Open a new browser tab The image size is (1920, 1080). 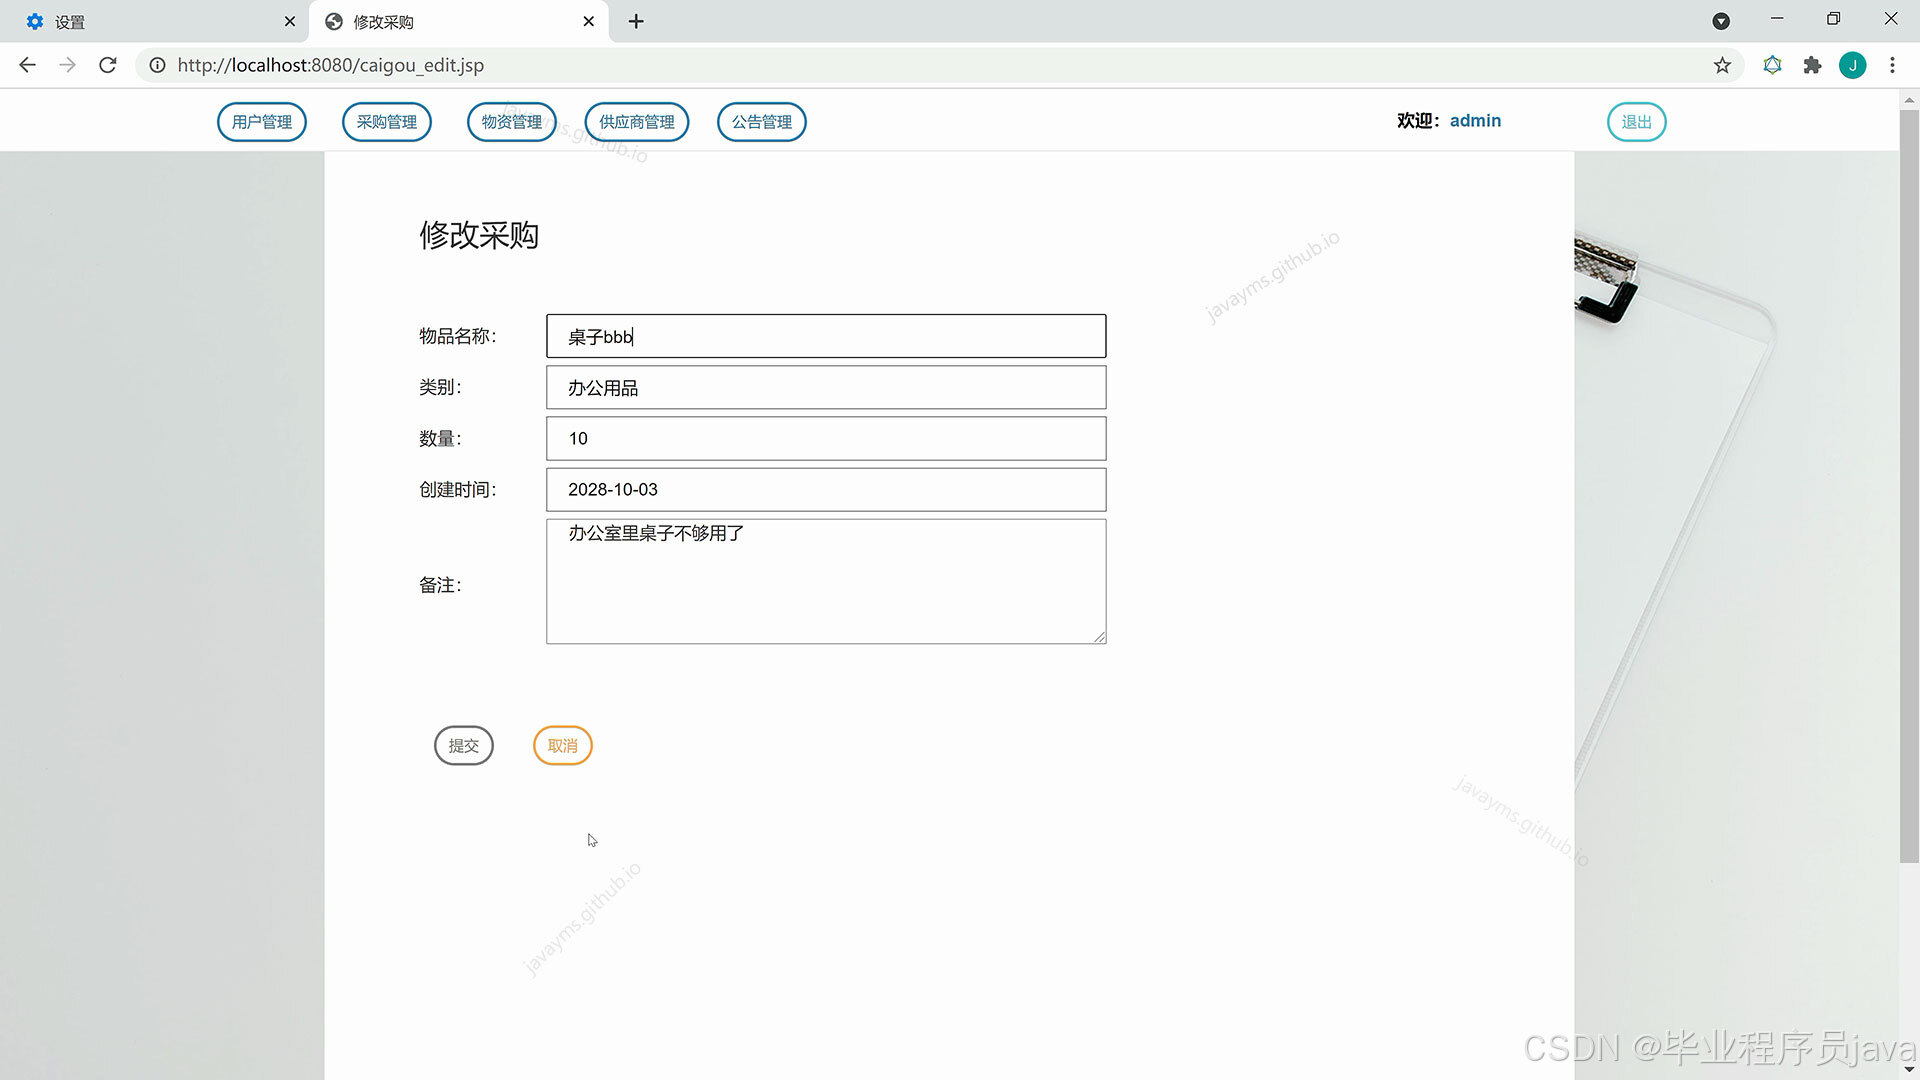click(x=636, y=21)
